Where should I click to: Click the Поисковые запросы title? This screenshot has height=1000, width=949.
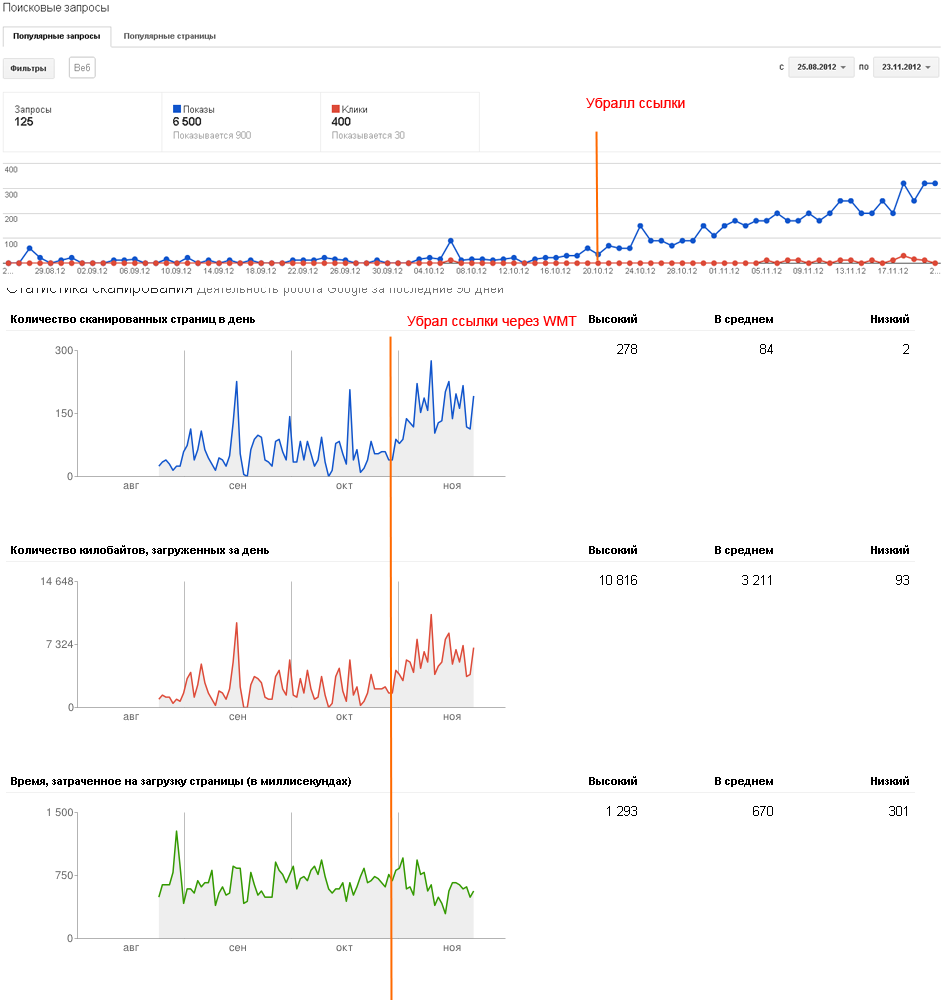tap(56, 8)
